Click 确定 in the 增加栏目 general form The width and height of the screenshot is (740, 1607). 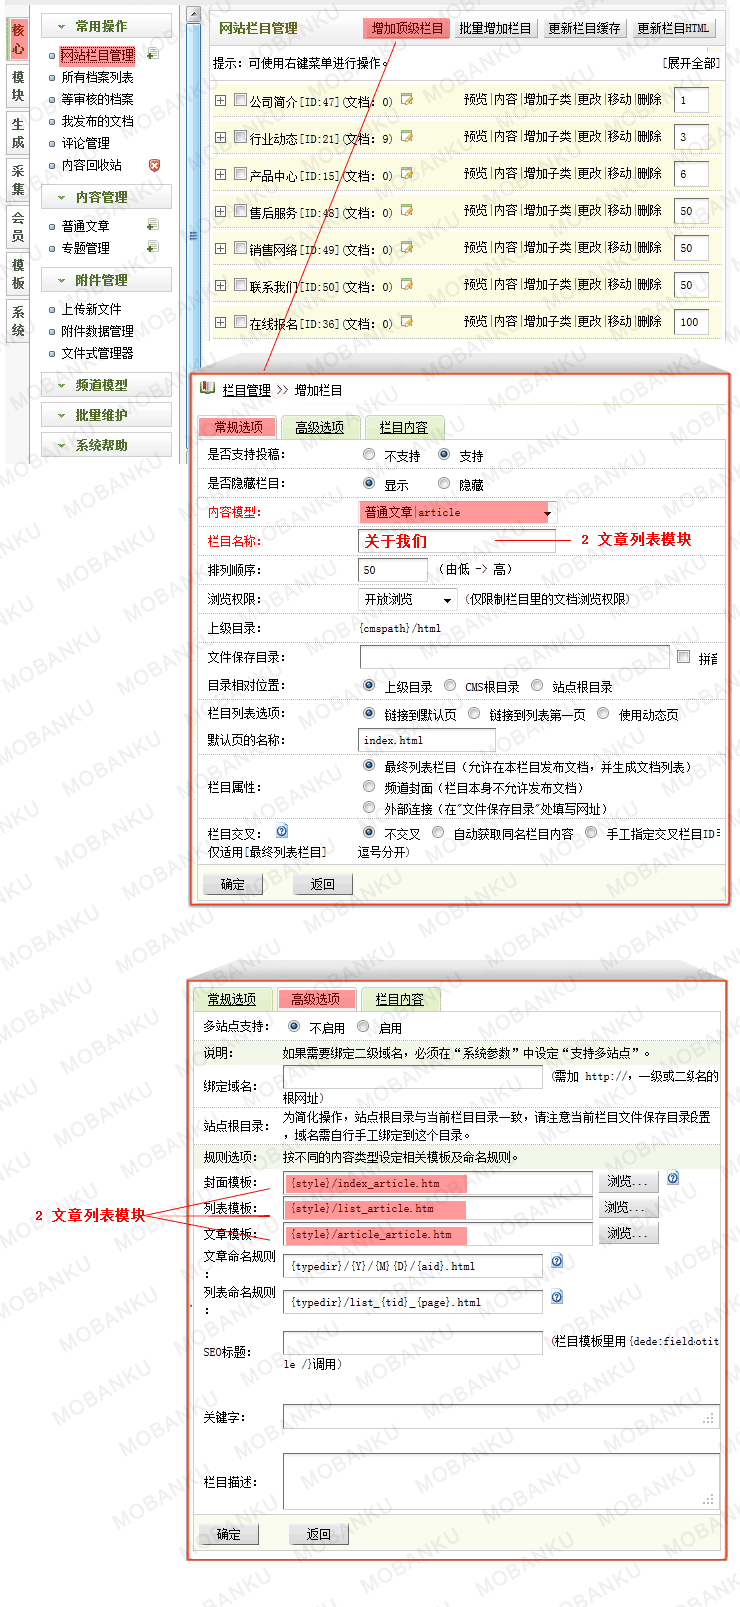pos(233,884)
